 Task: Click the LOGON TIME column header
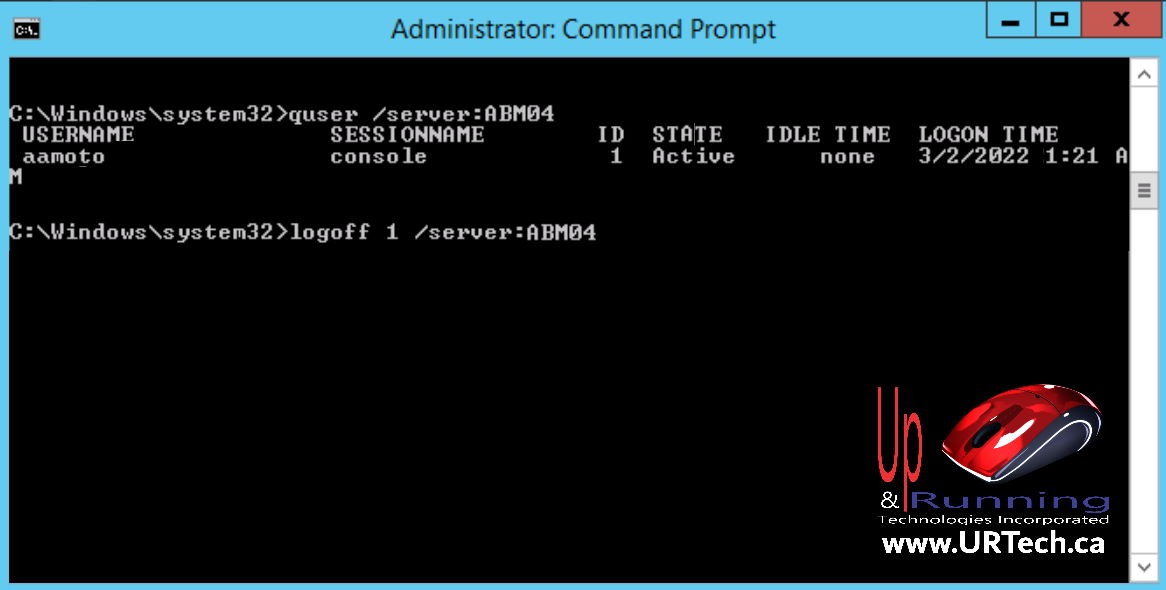pos(988,135)
